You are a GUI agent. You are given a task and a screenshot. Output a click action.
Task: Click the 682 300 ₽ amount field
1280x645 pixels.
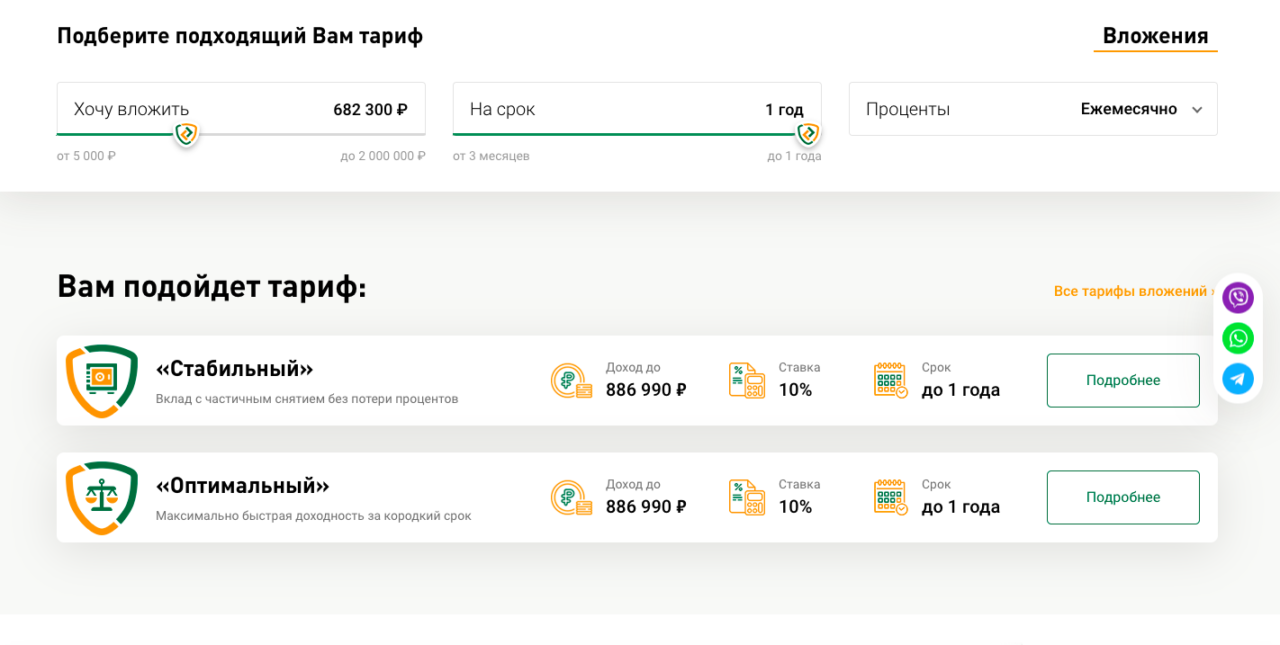[370, 109]
